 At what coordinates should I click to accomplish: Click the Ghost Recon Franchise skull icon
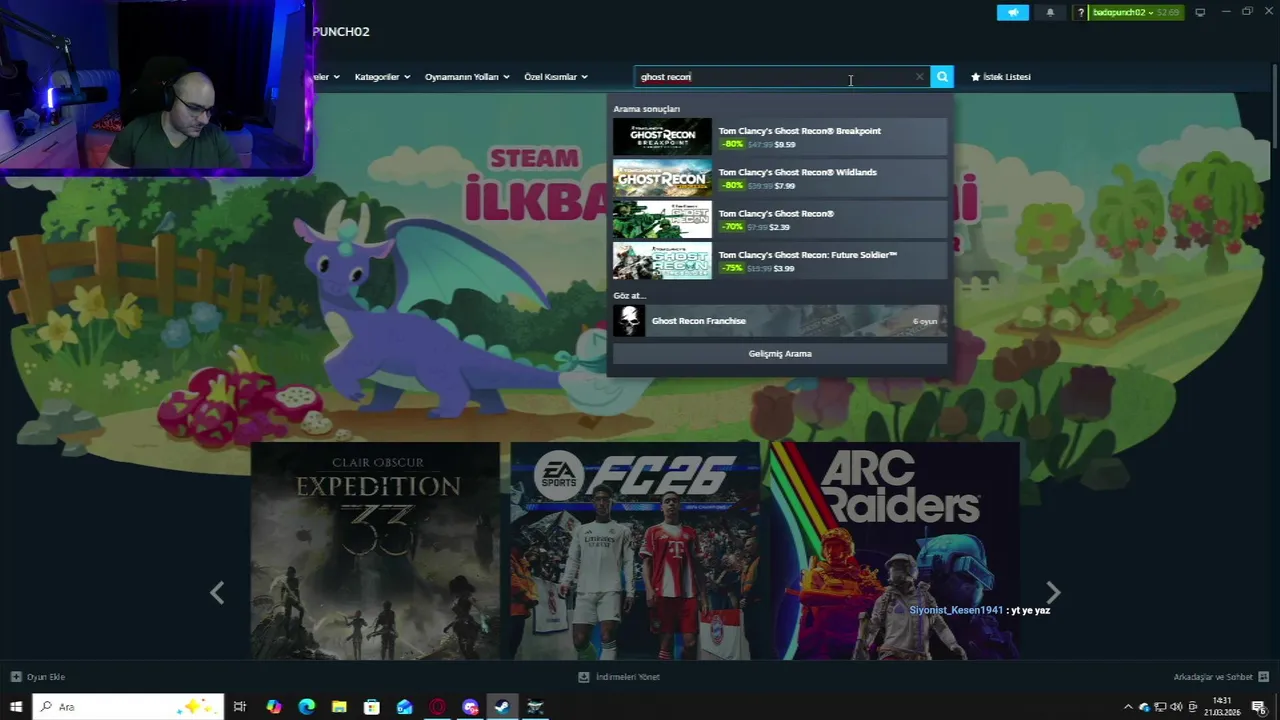629,321
